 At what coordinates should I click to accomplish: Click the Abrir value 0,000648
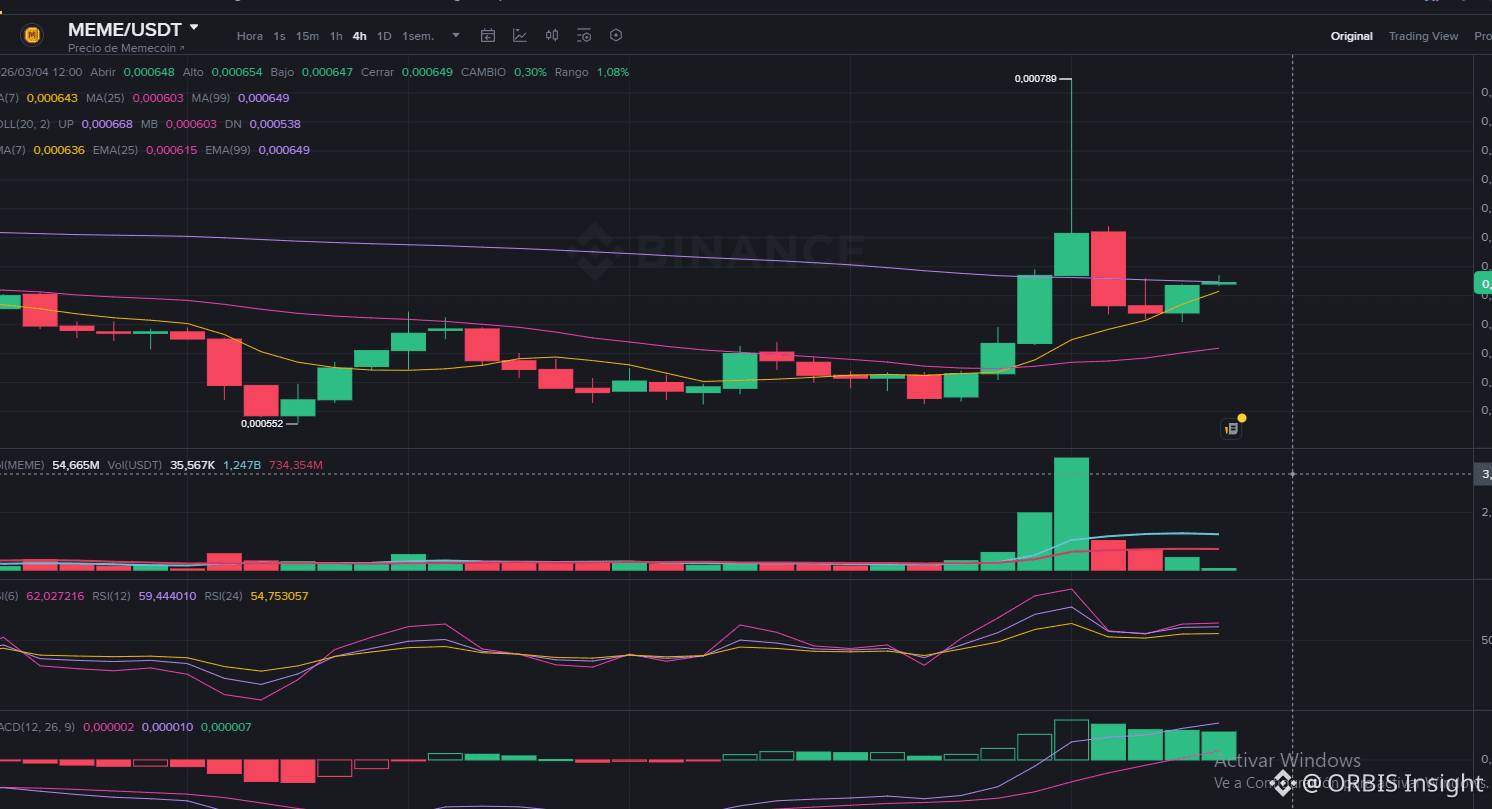150,72
